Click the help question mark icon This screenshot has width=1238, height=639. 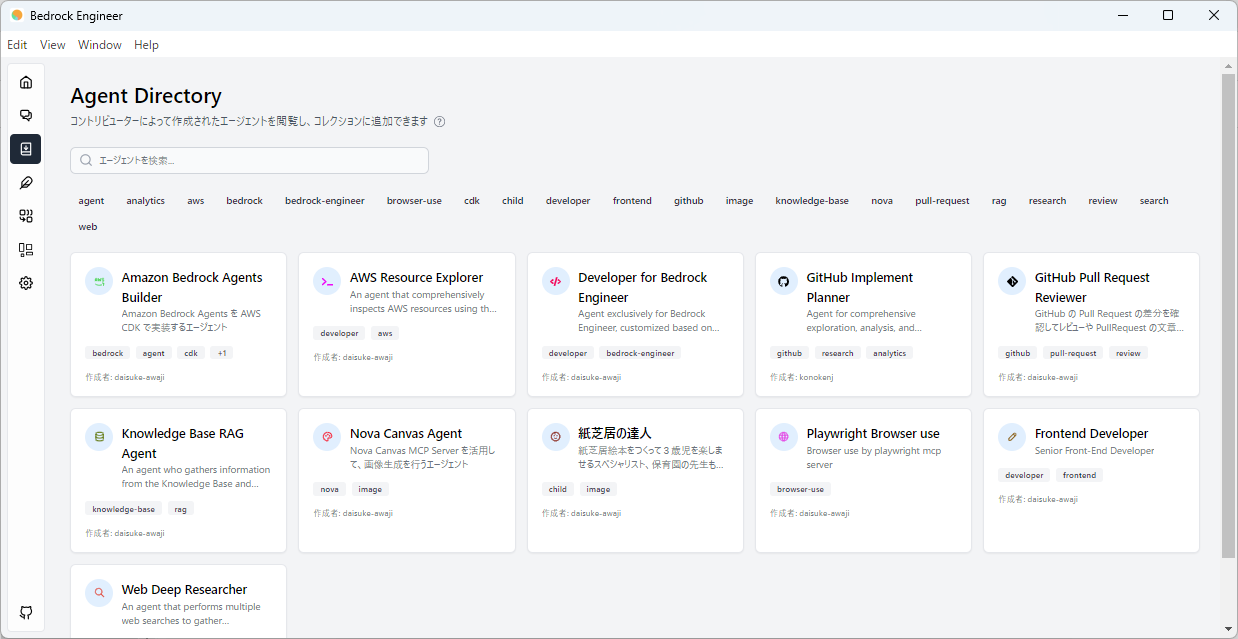click(x=439, y=122)
